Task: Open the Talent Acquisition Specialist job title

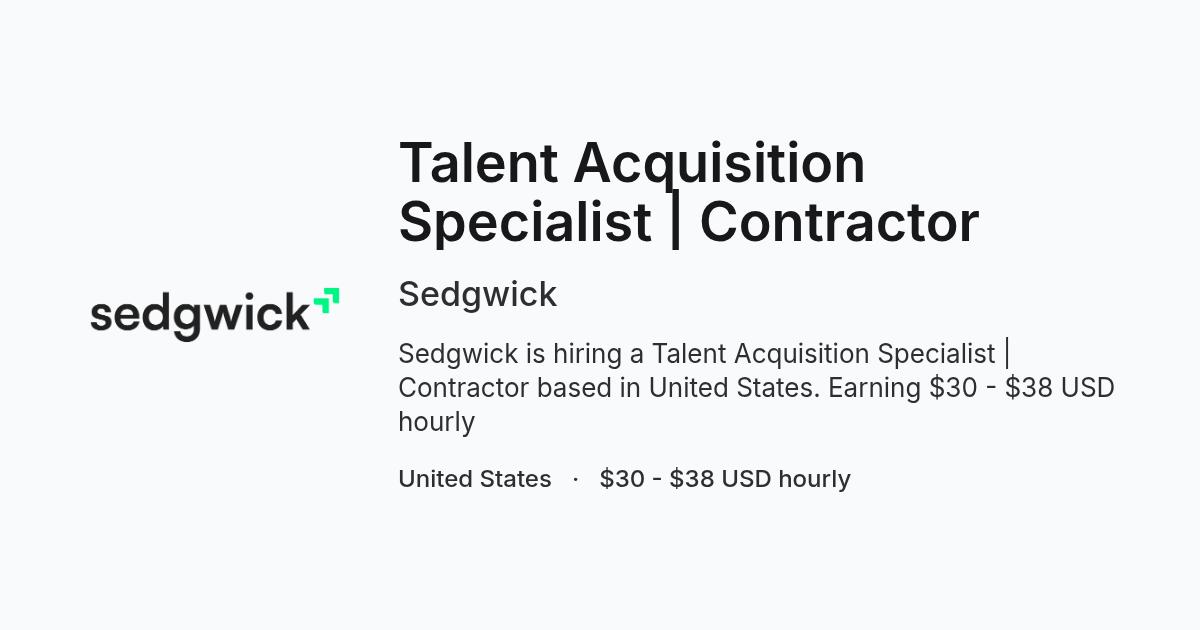Action: coord(689,191)
